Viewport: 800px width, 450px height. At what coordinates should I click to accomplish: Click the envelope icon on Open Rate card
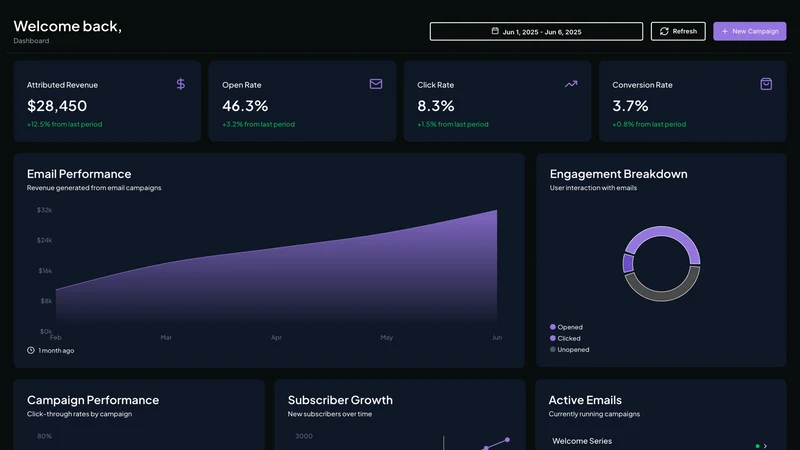pyautogui.click(x=376, y=84)
